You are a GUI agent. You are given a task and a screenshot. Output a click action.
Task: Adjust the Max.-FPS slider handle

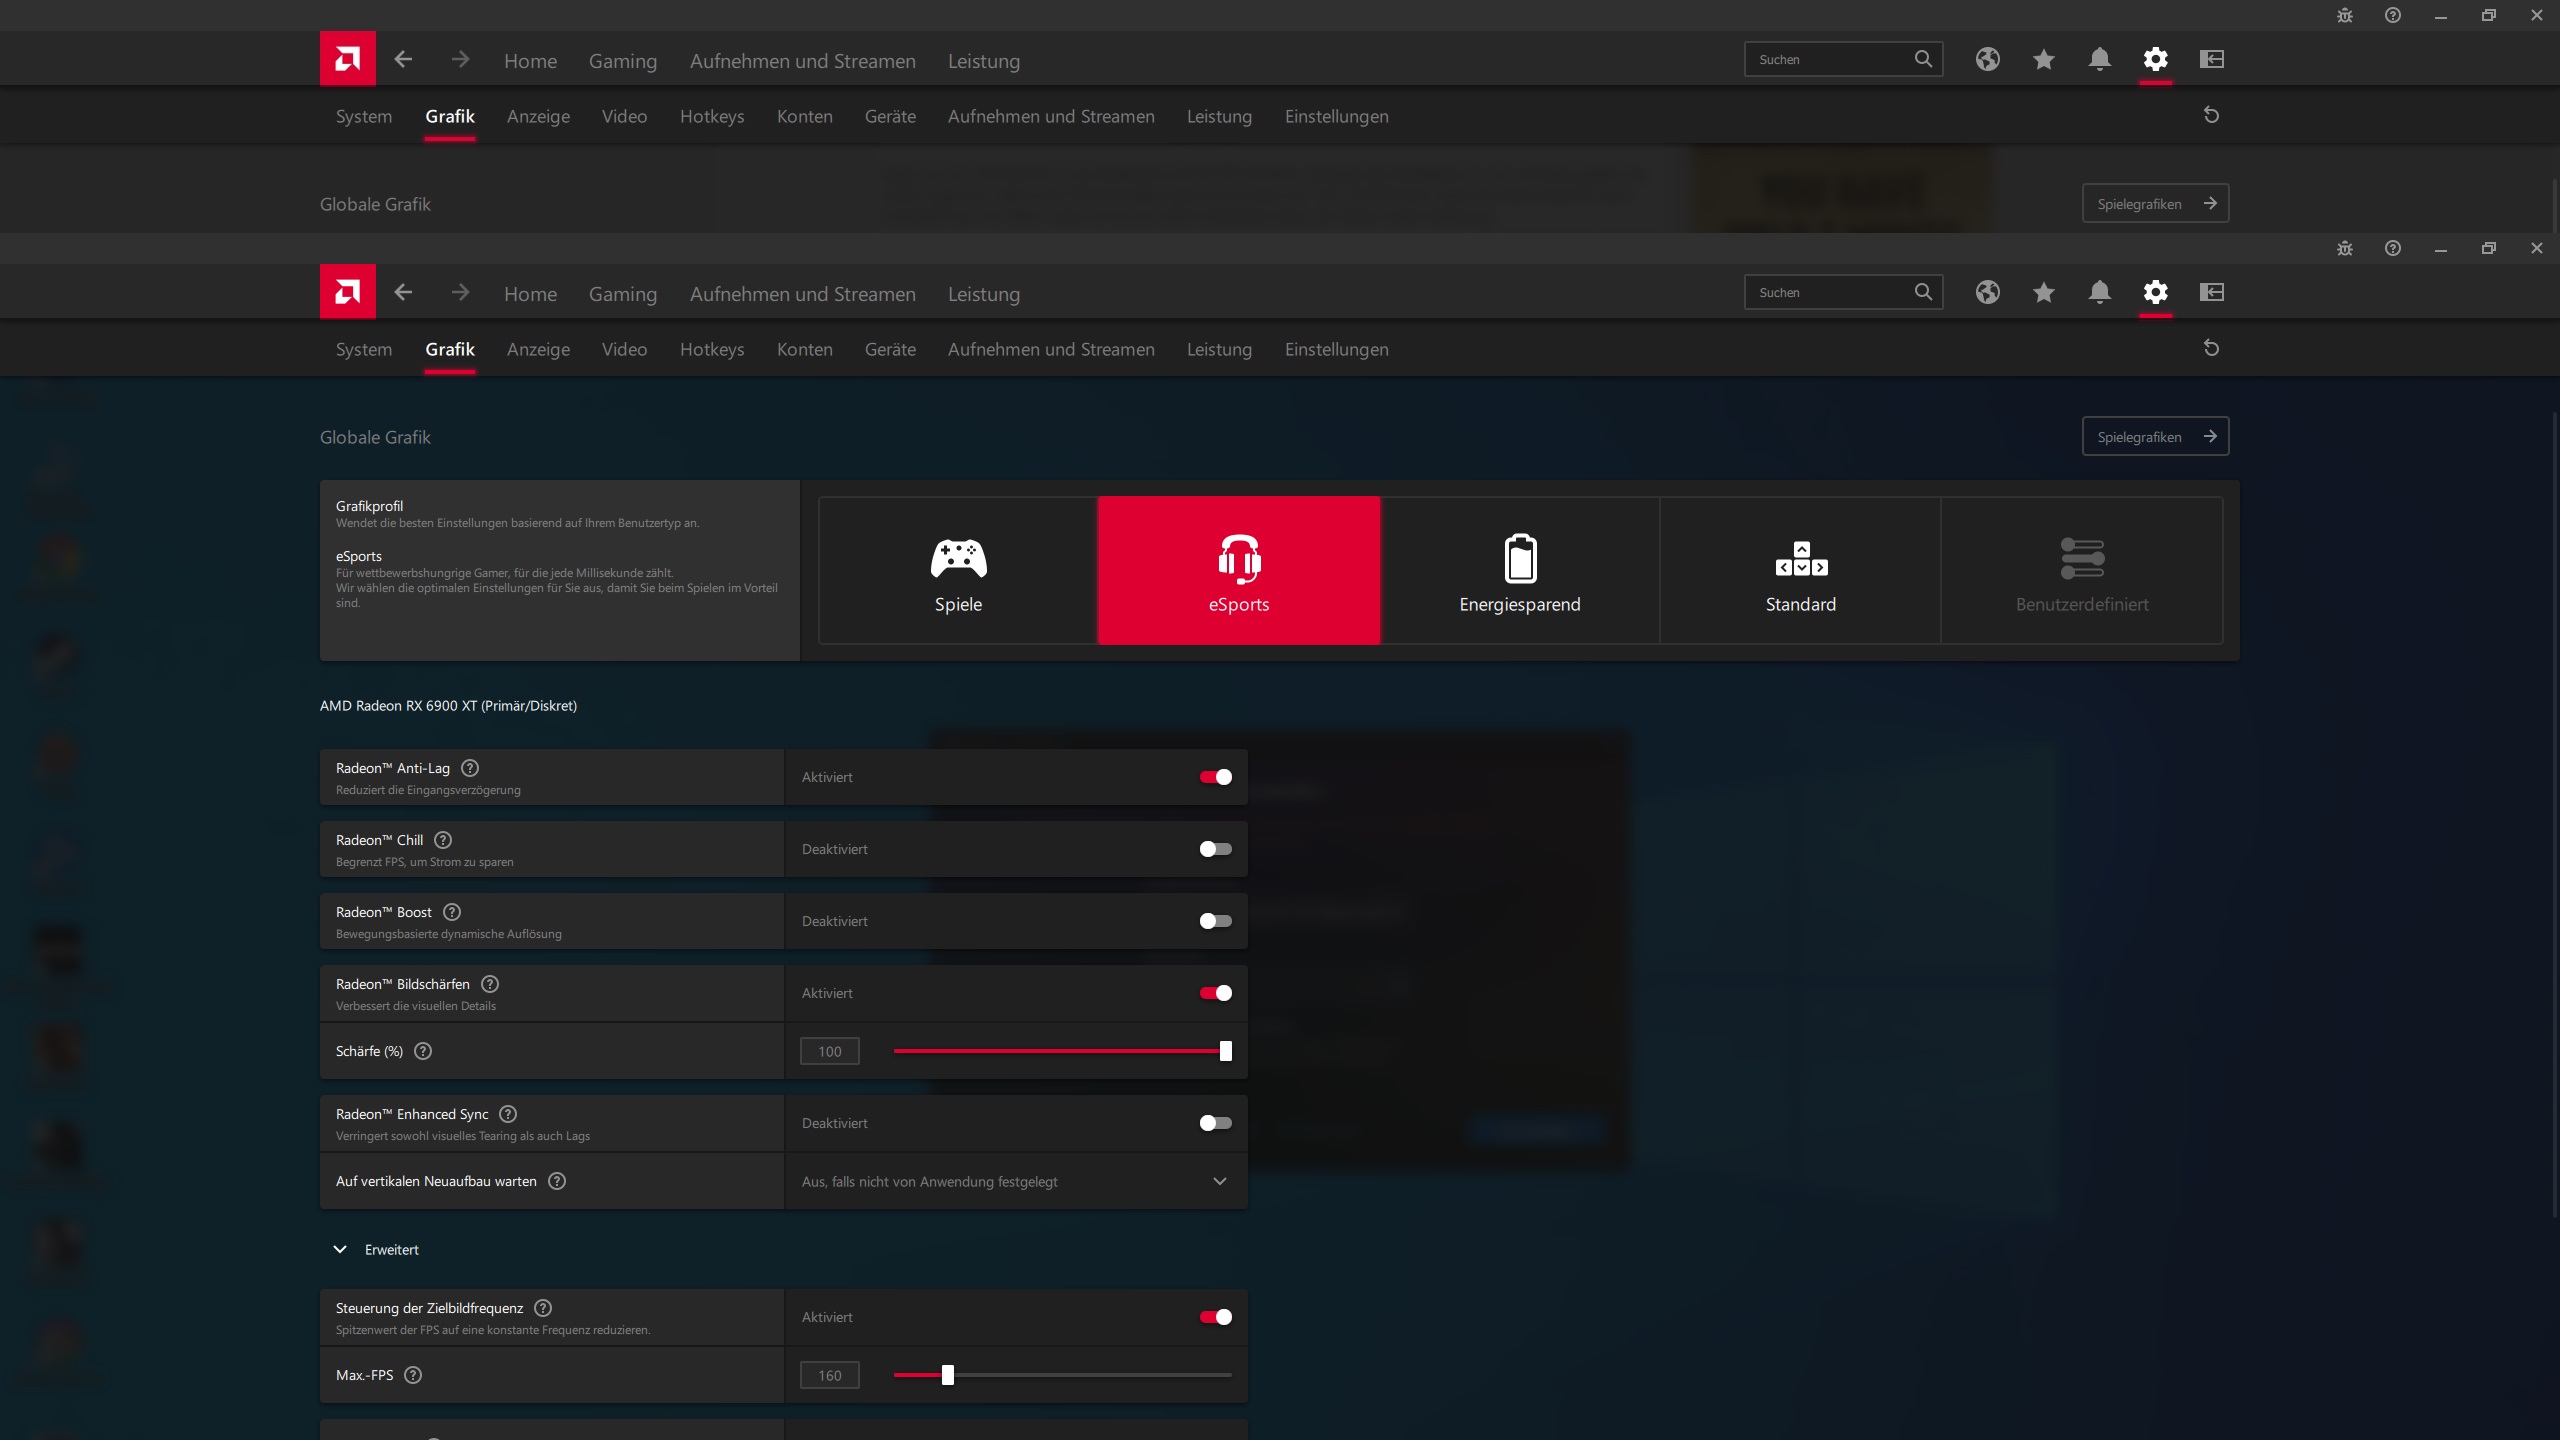point(947,1375)
